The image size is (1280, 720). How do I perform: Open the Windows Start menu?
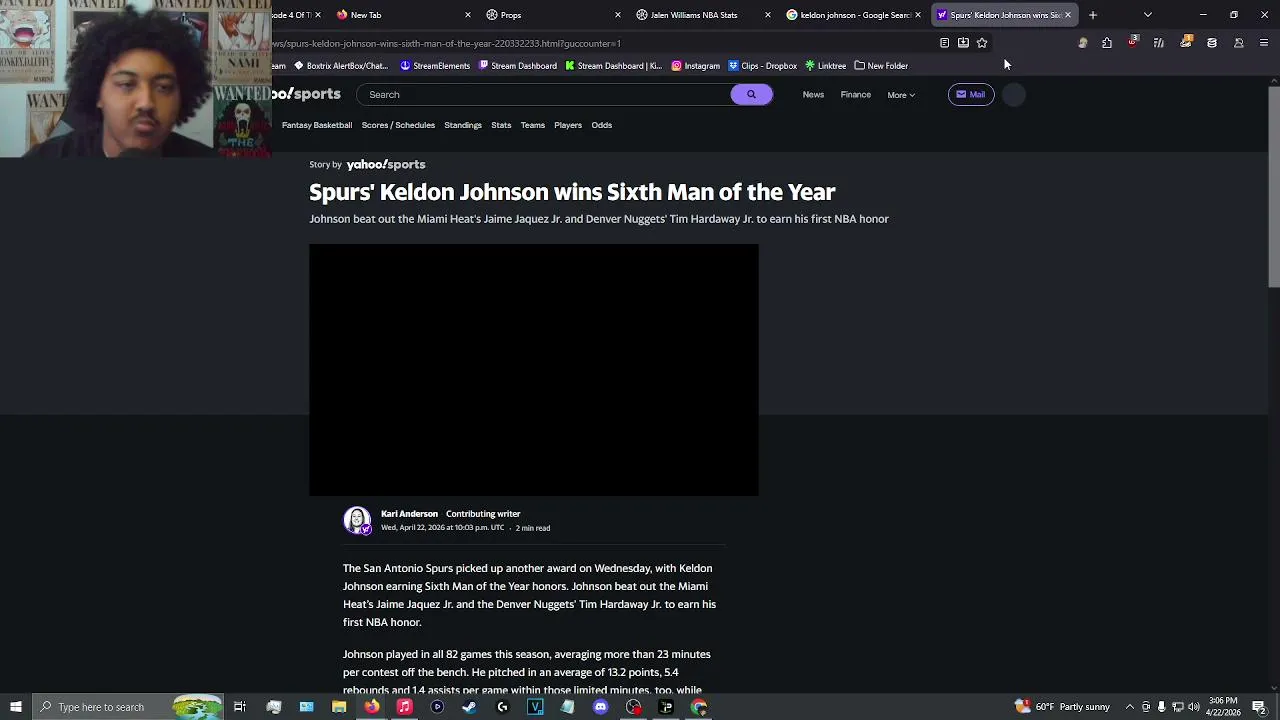click(15, 707)
